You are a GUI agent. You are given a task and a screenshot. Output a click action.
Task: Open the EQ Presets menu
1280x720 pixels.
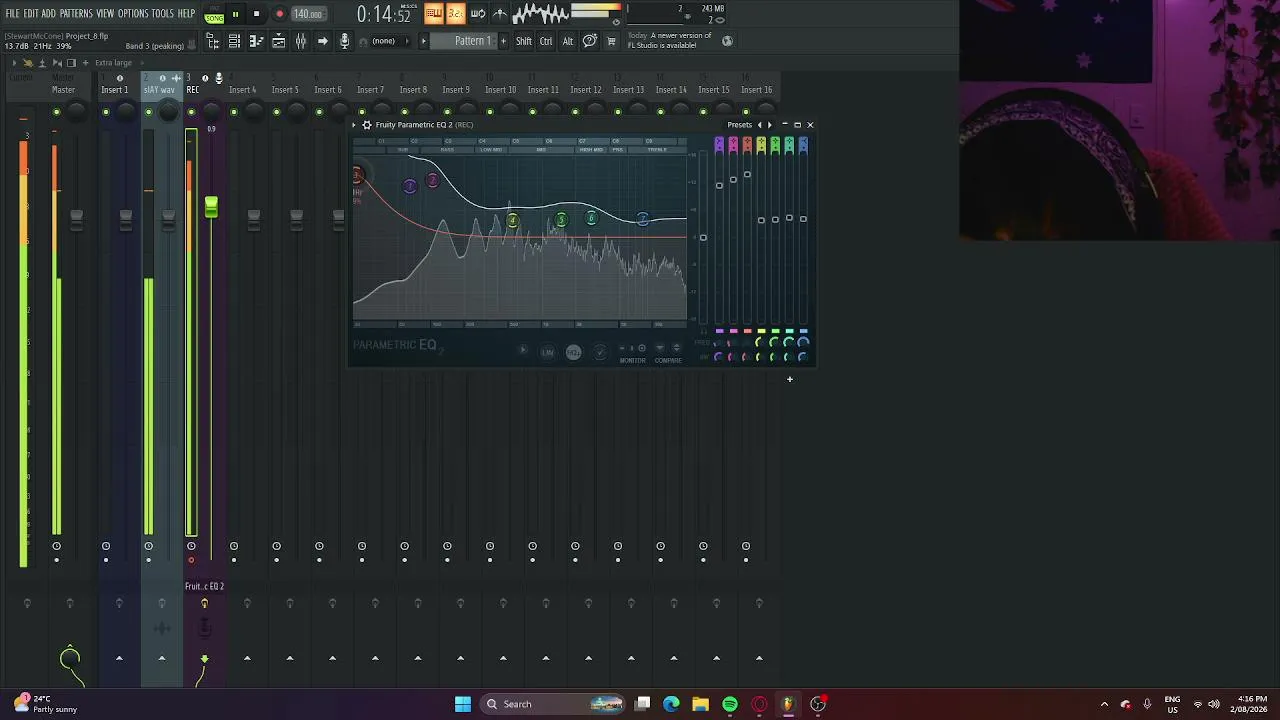click(739, 125)
